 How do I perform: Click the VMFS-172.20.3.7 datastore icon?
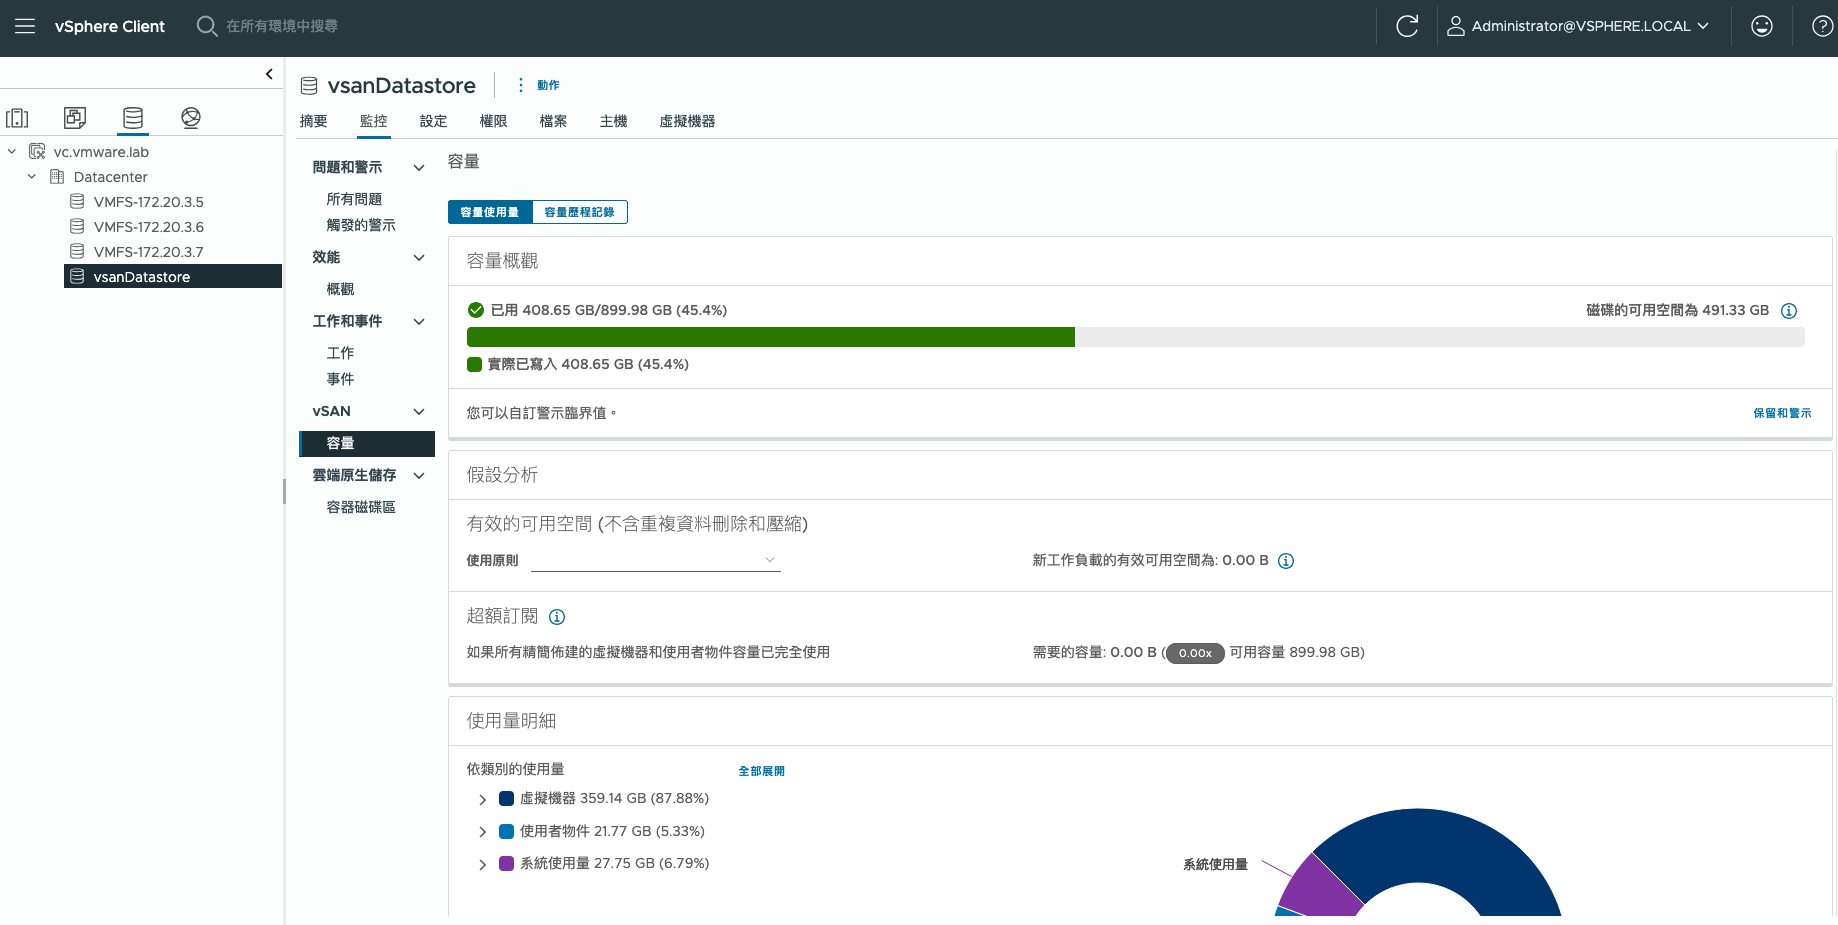pyautogui.click(x=77, y=252)
